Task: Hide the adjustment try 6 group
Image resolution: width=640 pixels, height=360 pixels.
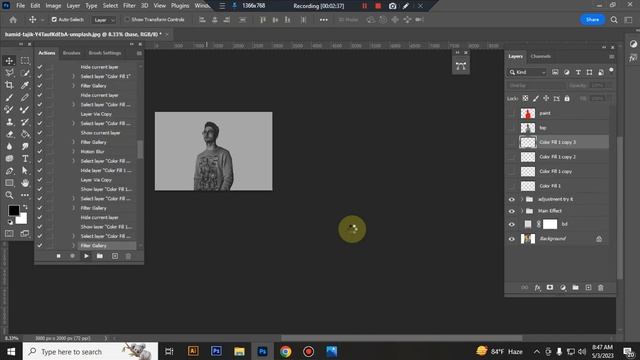Action: (512, 200)
